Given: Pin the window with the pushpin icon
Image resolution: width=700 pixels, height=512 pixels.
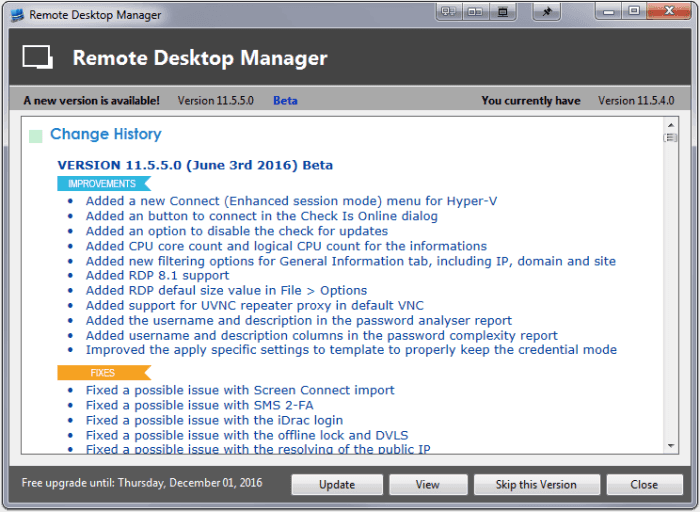Looking at the screenshot, I should point(547,13).
